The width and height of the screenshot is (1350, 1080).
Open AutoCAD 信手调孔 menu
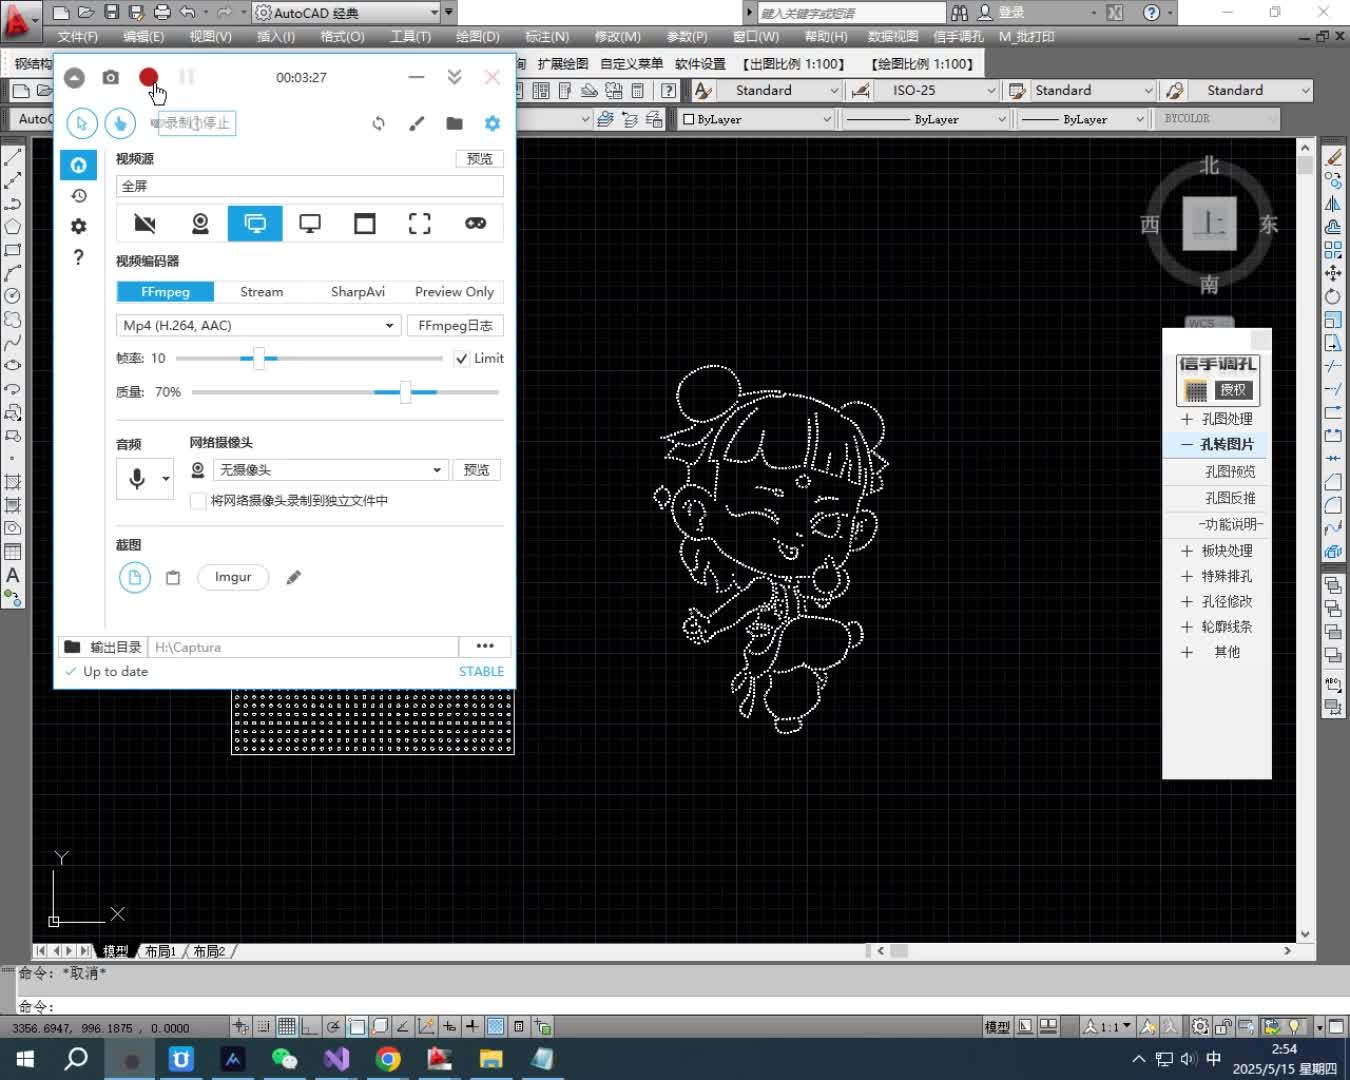(x=958, y=36)
